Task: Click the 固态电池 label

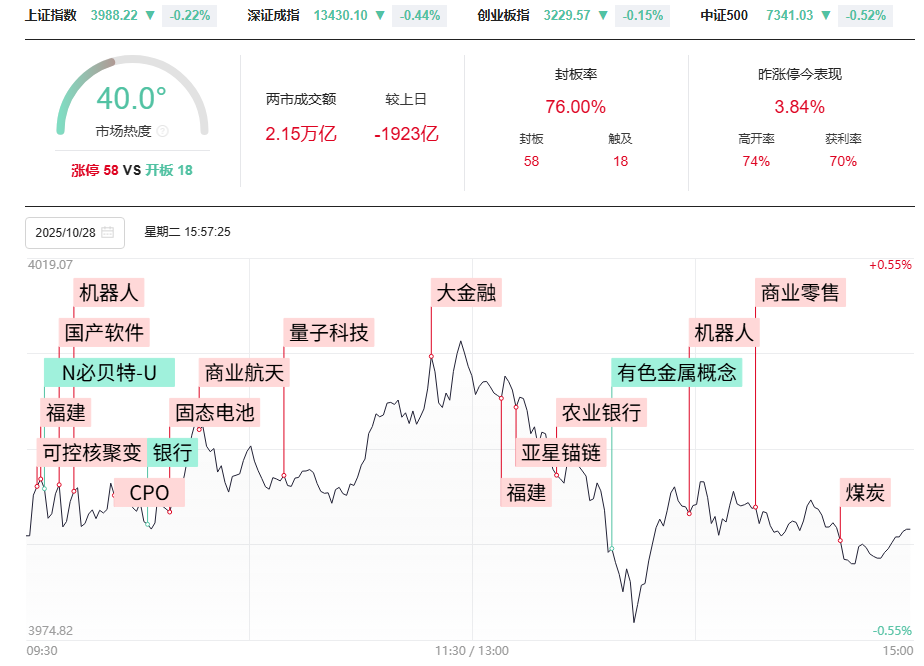Action: click(x=215, y=413)
